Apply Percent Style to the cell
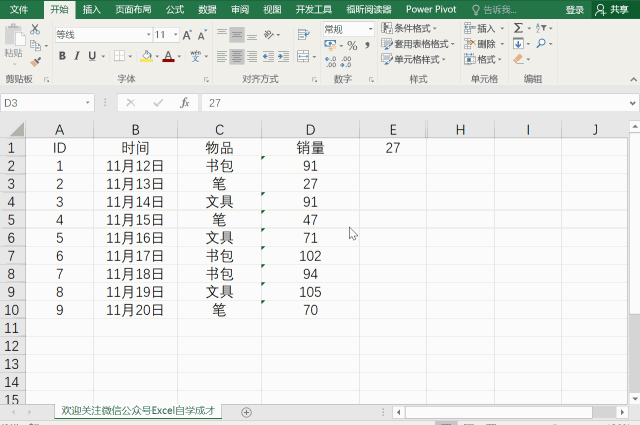Image resolution: width=640 pixels, height=425 pixels. click(352, 47)
